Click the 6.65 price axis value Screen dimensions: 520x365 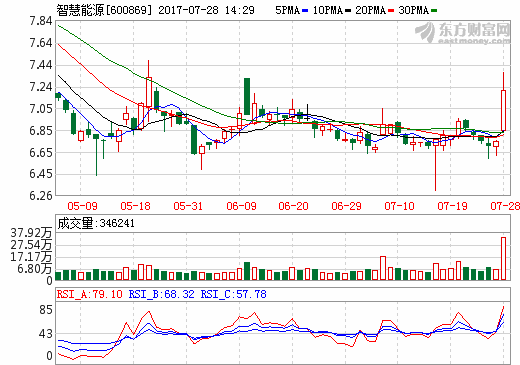point(41,152)
